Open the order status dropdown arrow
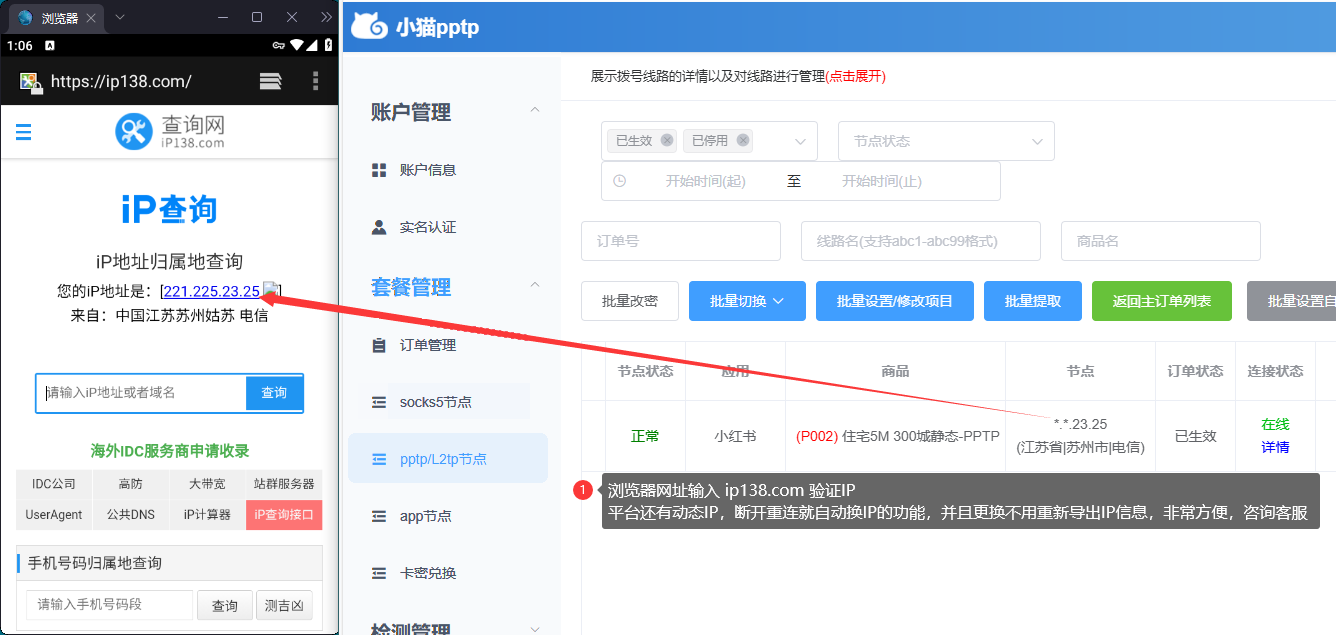The image size is (1336, 635). (800, 141)
